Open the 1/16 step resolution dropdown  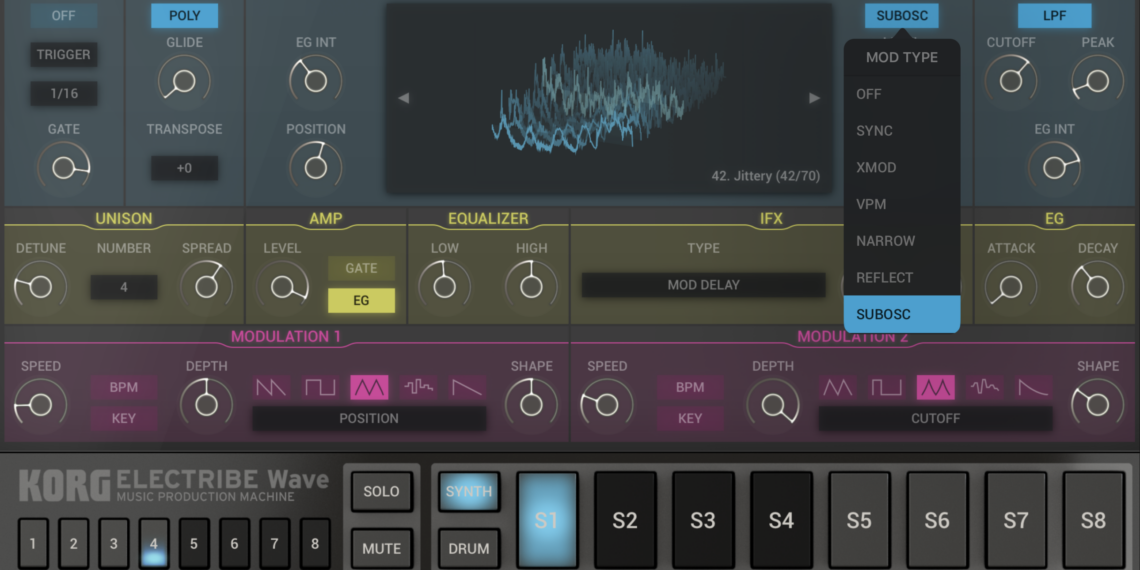[63, 94]
